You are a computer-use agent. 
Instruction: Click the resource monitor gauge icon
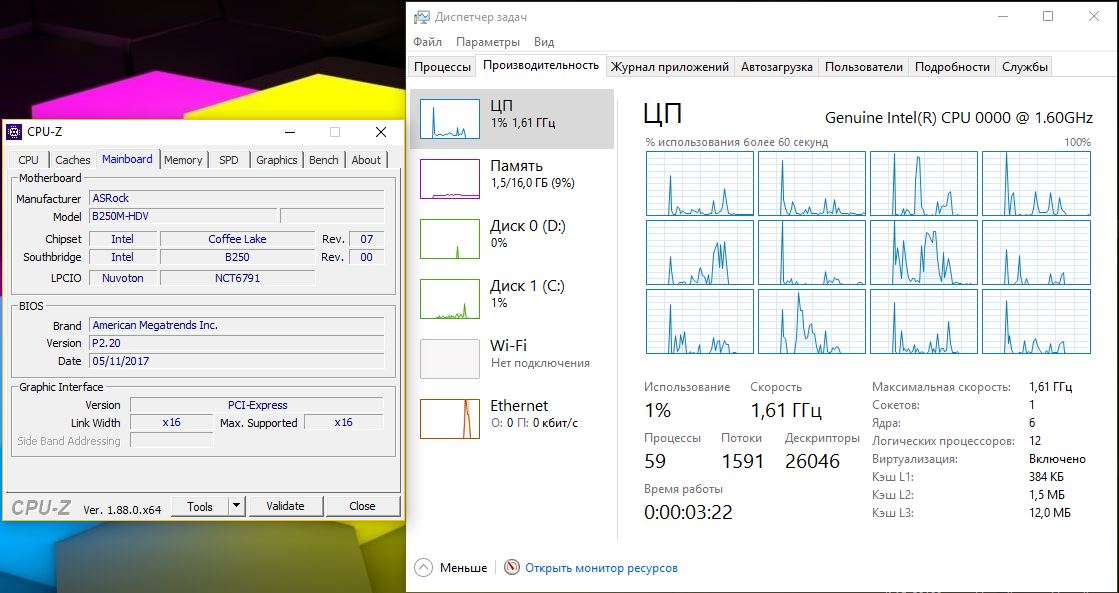tap(512, 568)
